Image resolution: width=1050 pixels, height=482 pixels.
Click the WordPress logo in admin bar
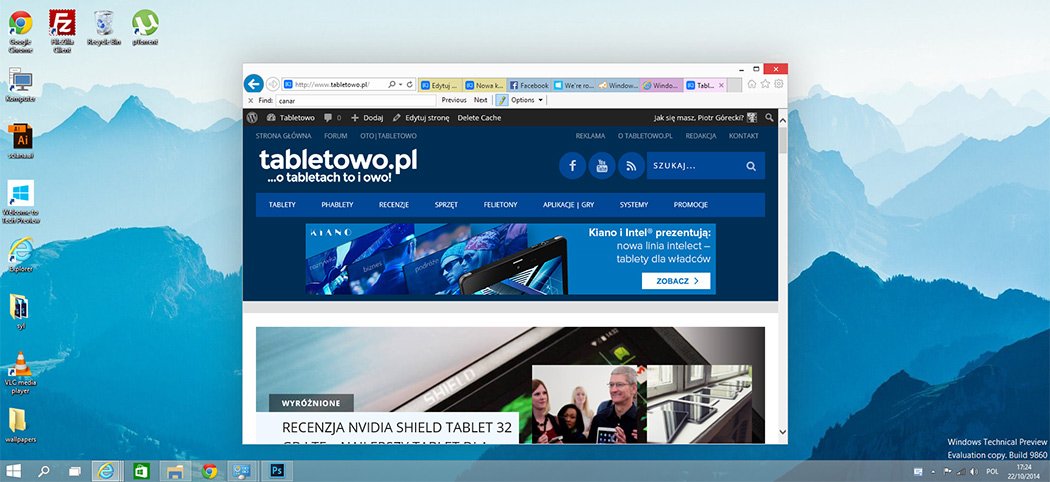pos(252,118)
